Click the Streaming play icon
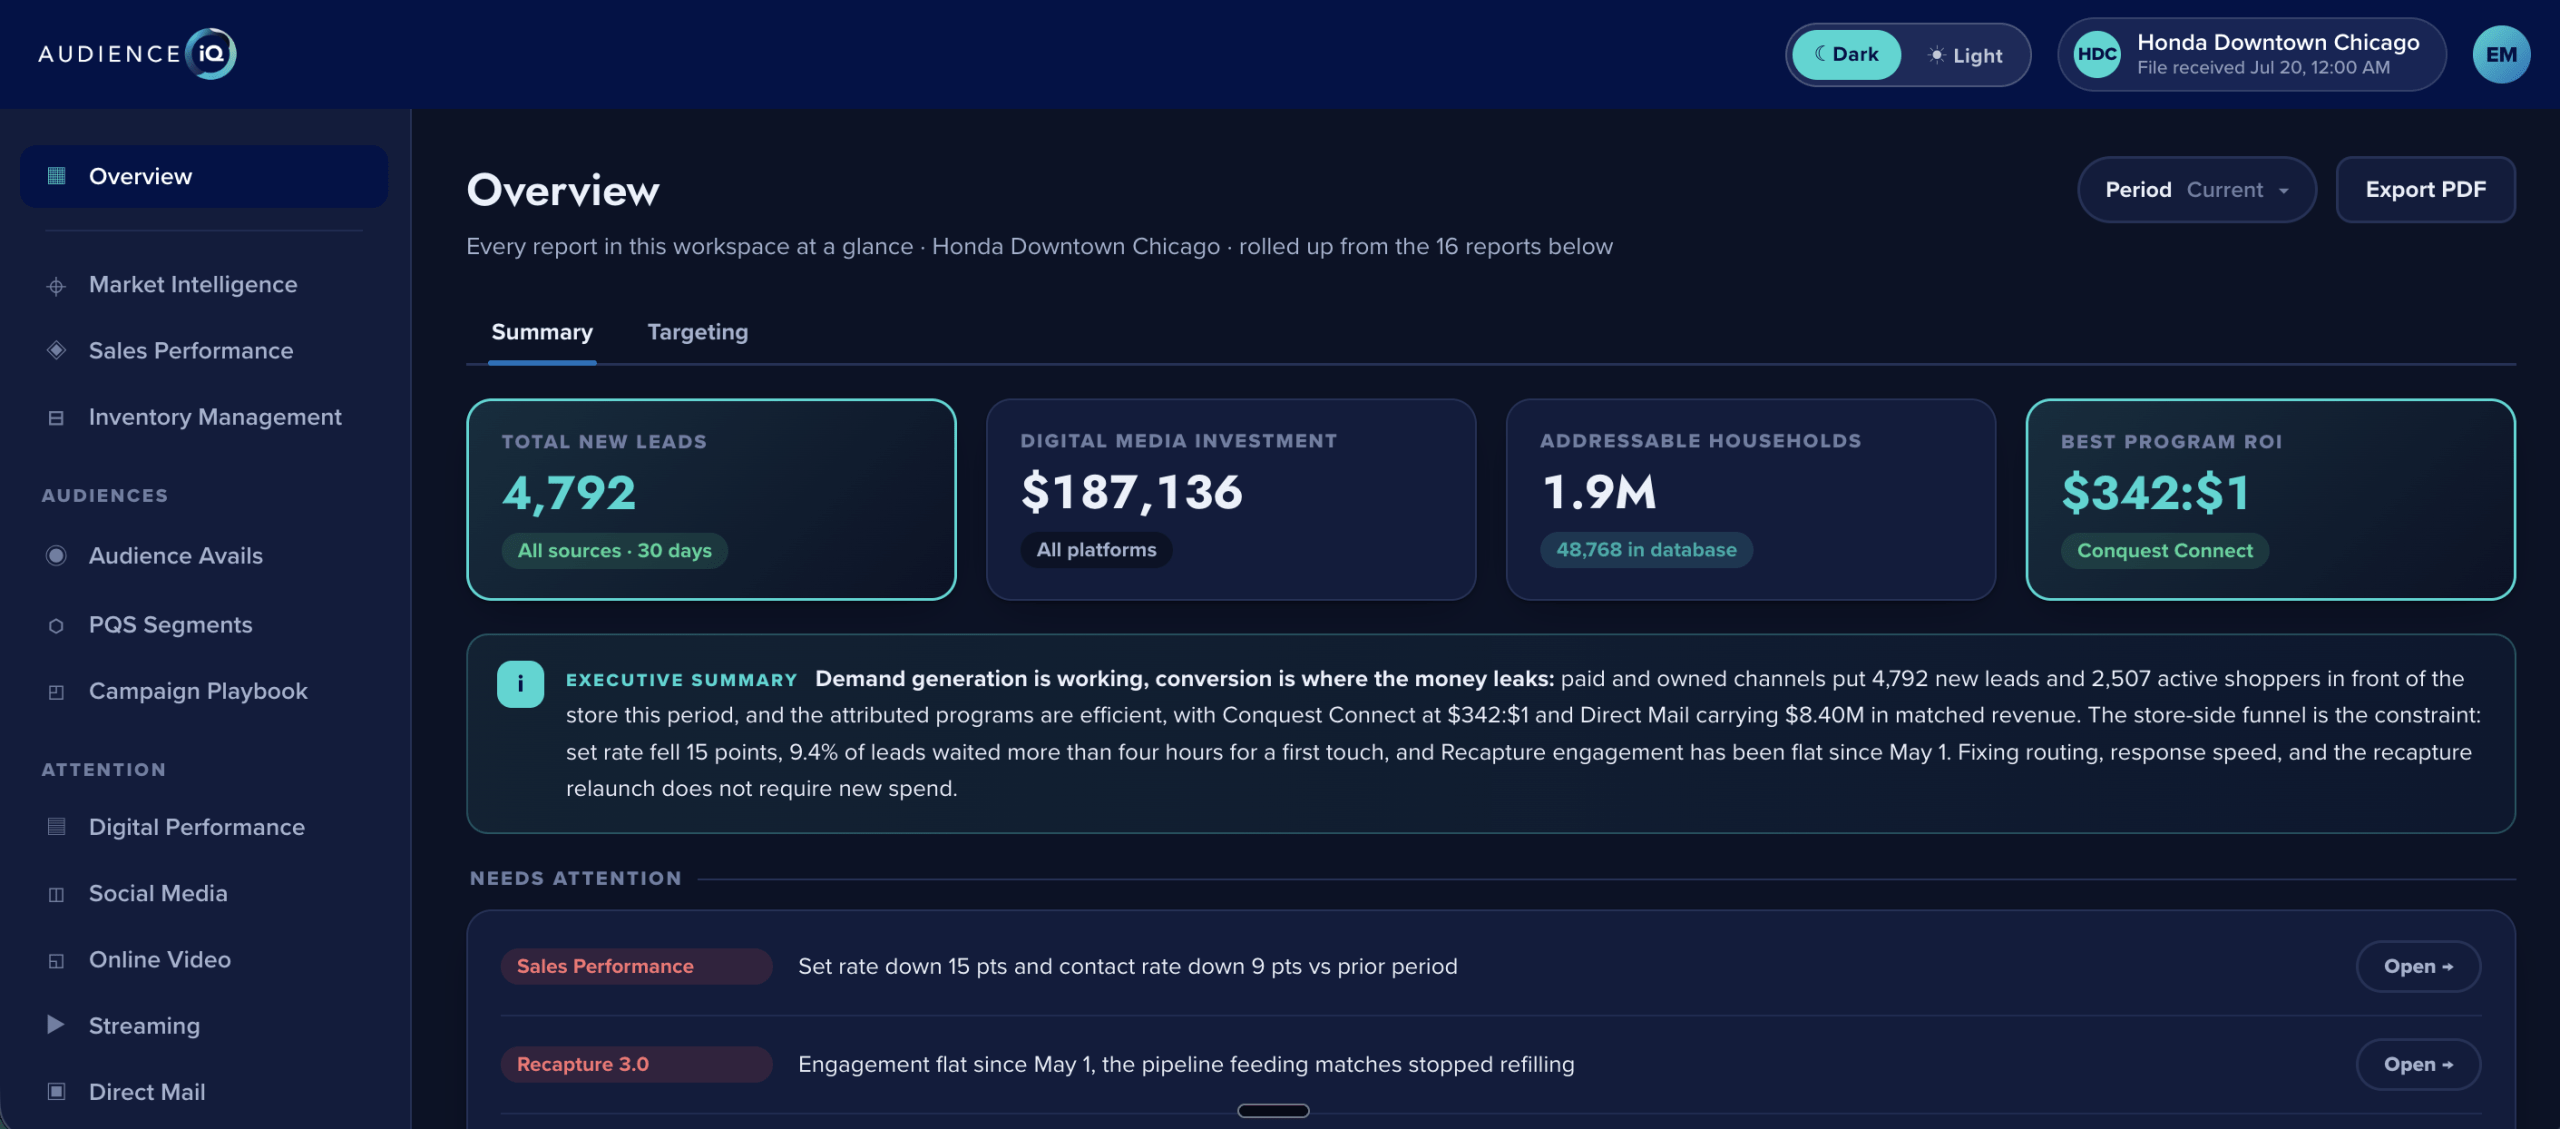Image resolution: width=2560 pixels, height=1129 pixels. 56,1025
